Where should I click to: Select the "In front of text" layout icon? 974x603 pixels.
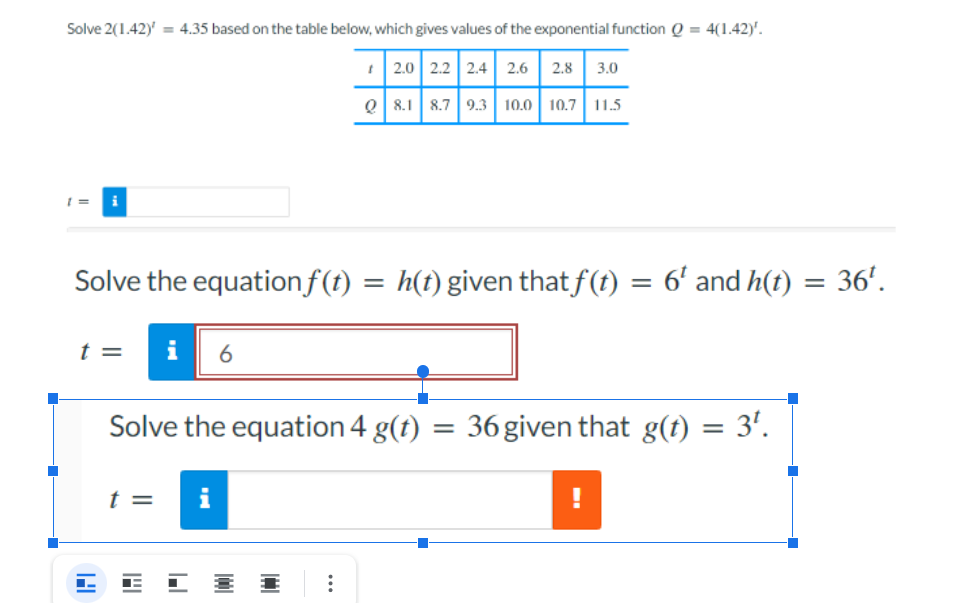(x=270, y=582)
